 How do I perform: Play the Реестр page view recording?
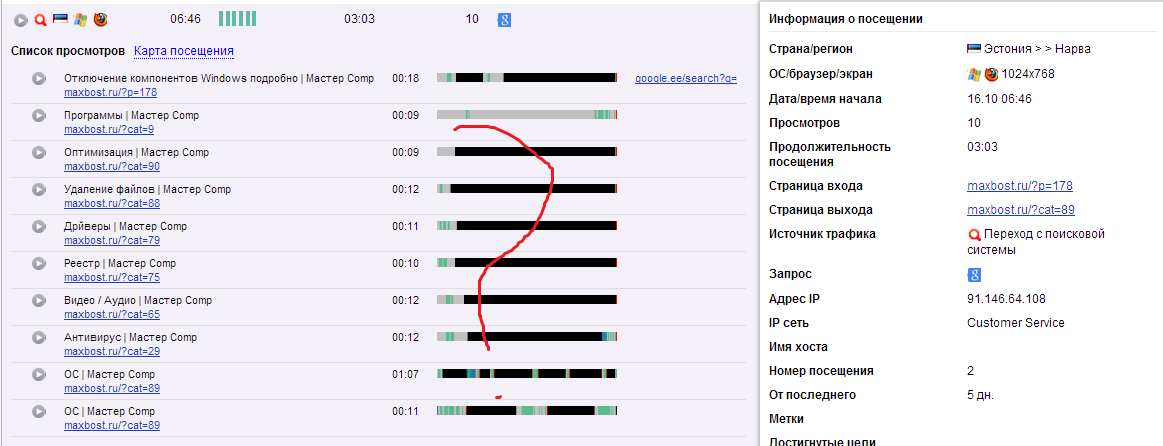(x=39, y=264)
